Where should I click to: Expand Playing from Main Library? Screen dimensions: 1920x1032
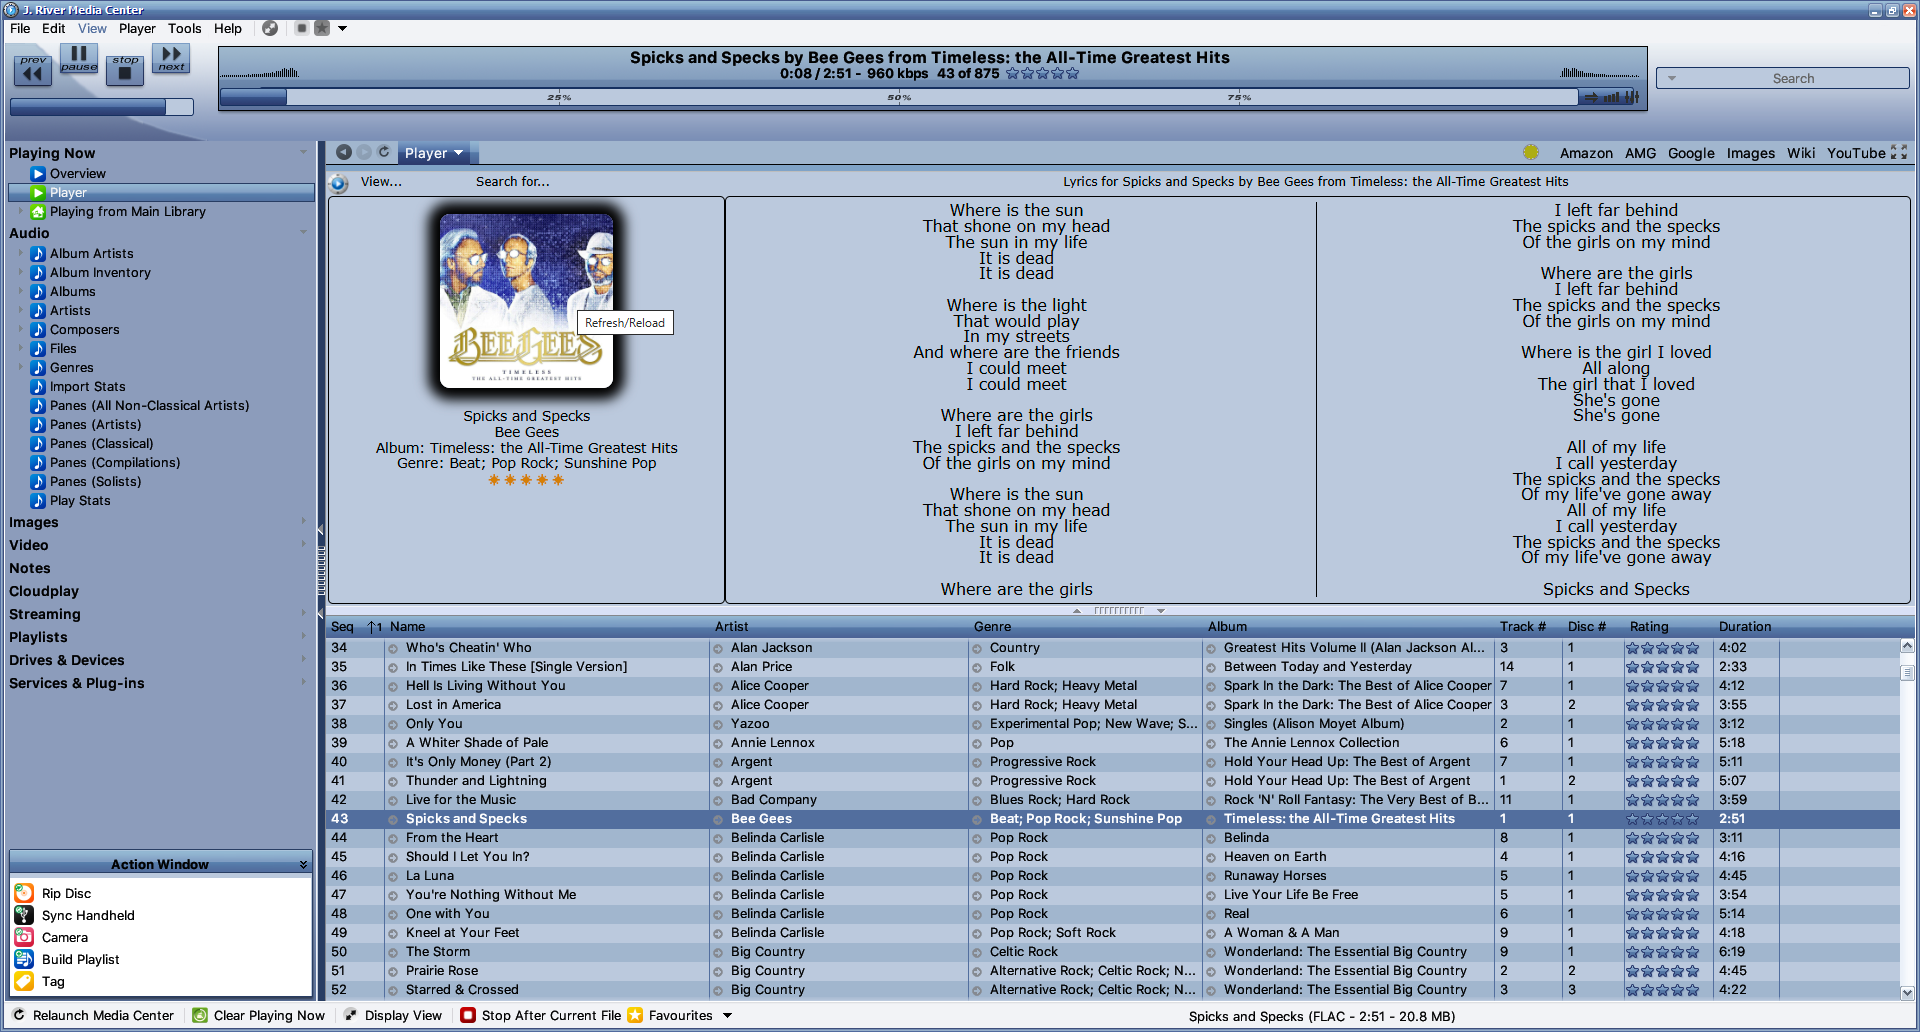pos(20,211)
